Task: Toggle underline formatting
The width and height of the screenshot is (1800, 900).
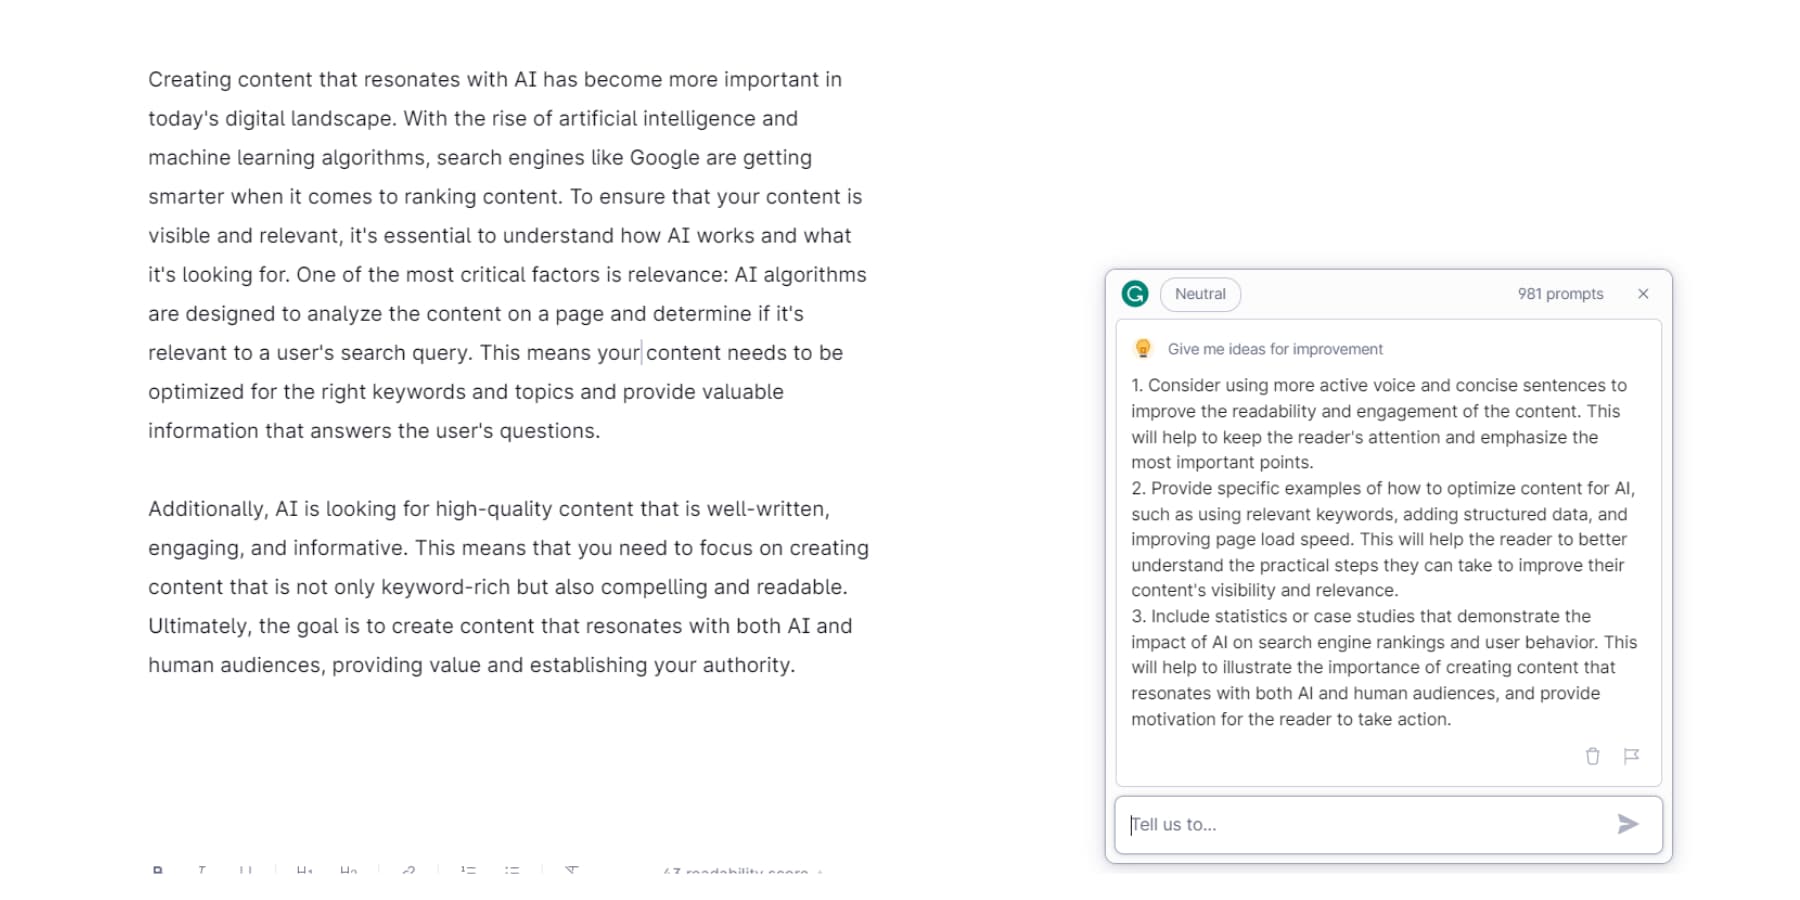Action: tap(246, 872)
